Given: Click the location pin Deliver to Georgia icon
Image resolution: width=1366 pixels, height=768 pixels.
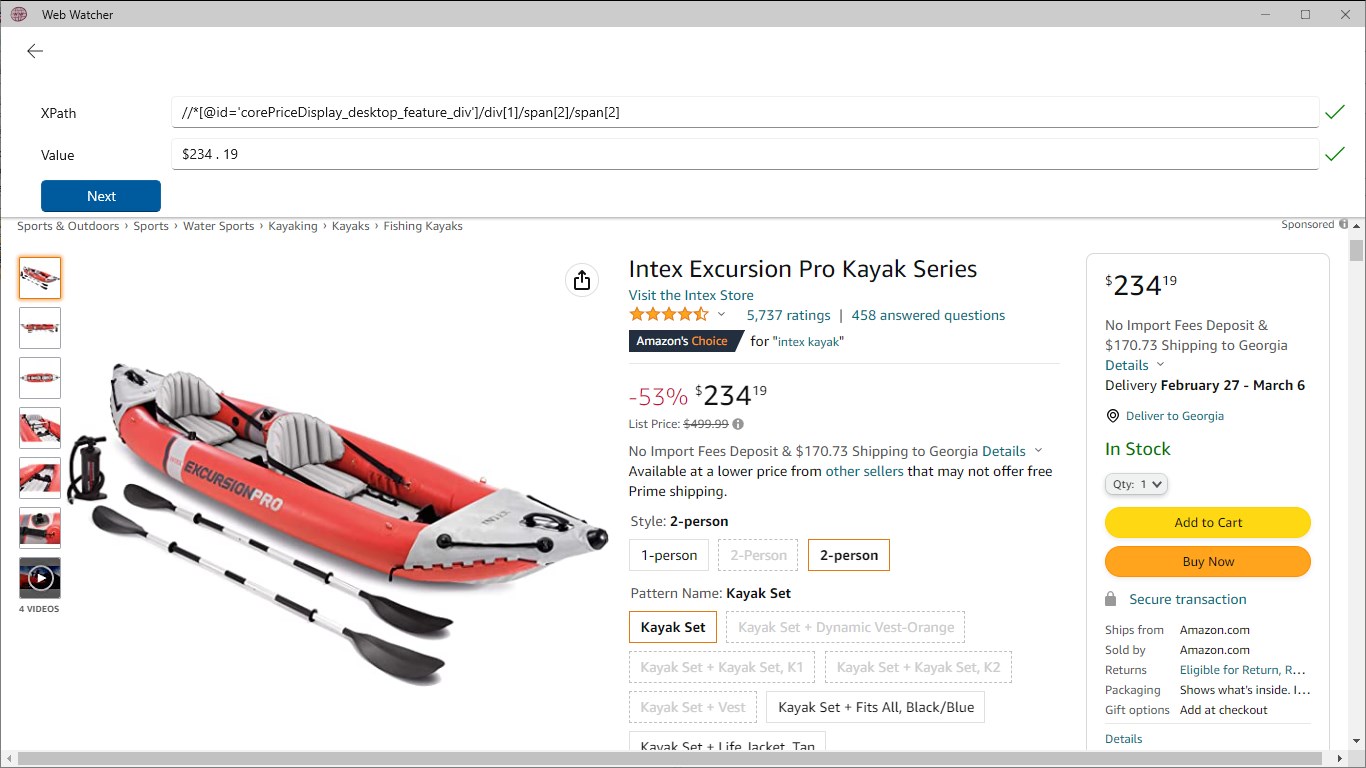Looking at the screenshot, I should (x=1112, y=416).
